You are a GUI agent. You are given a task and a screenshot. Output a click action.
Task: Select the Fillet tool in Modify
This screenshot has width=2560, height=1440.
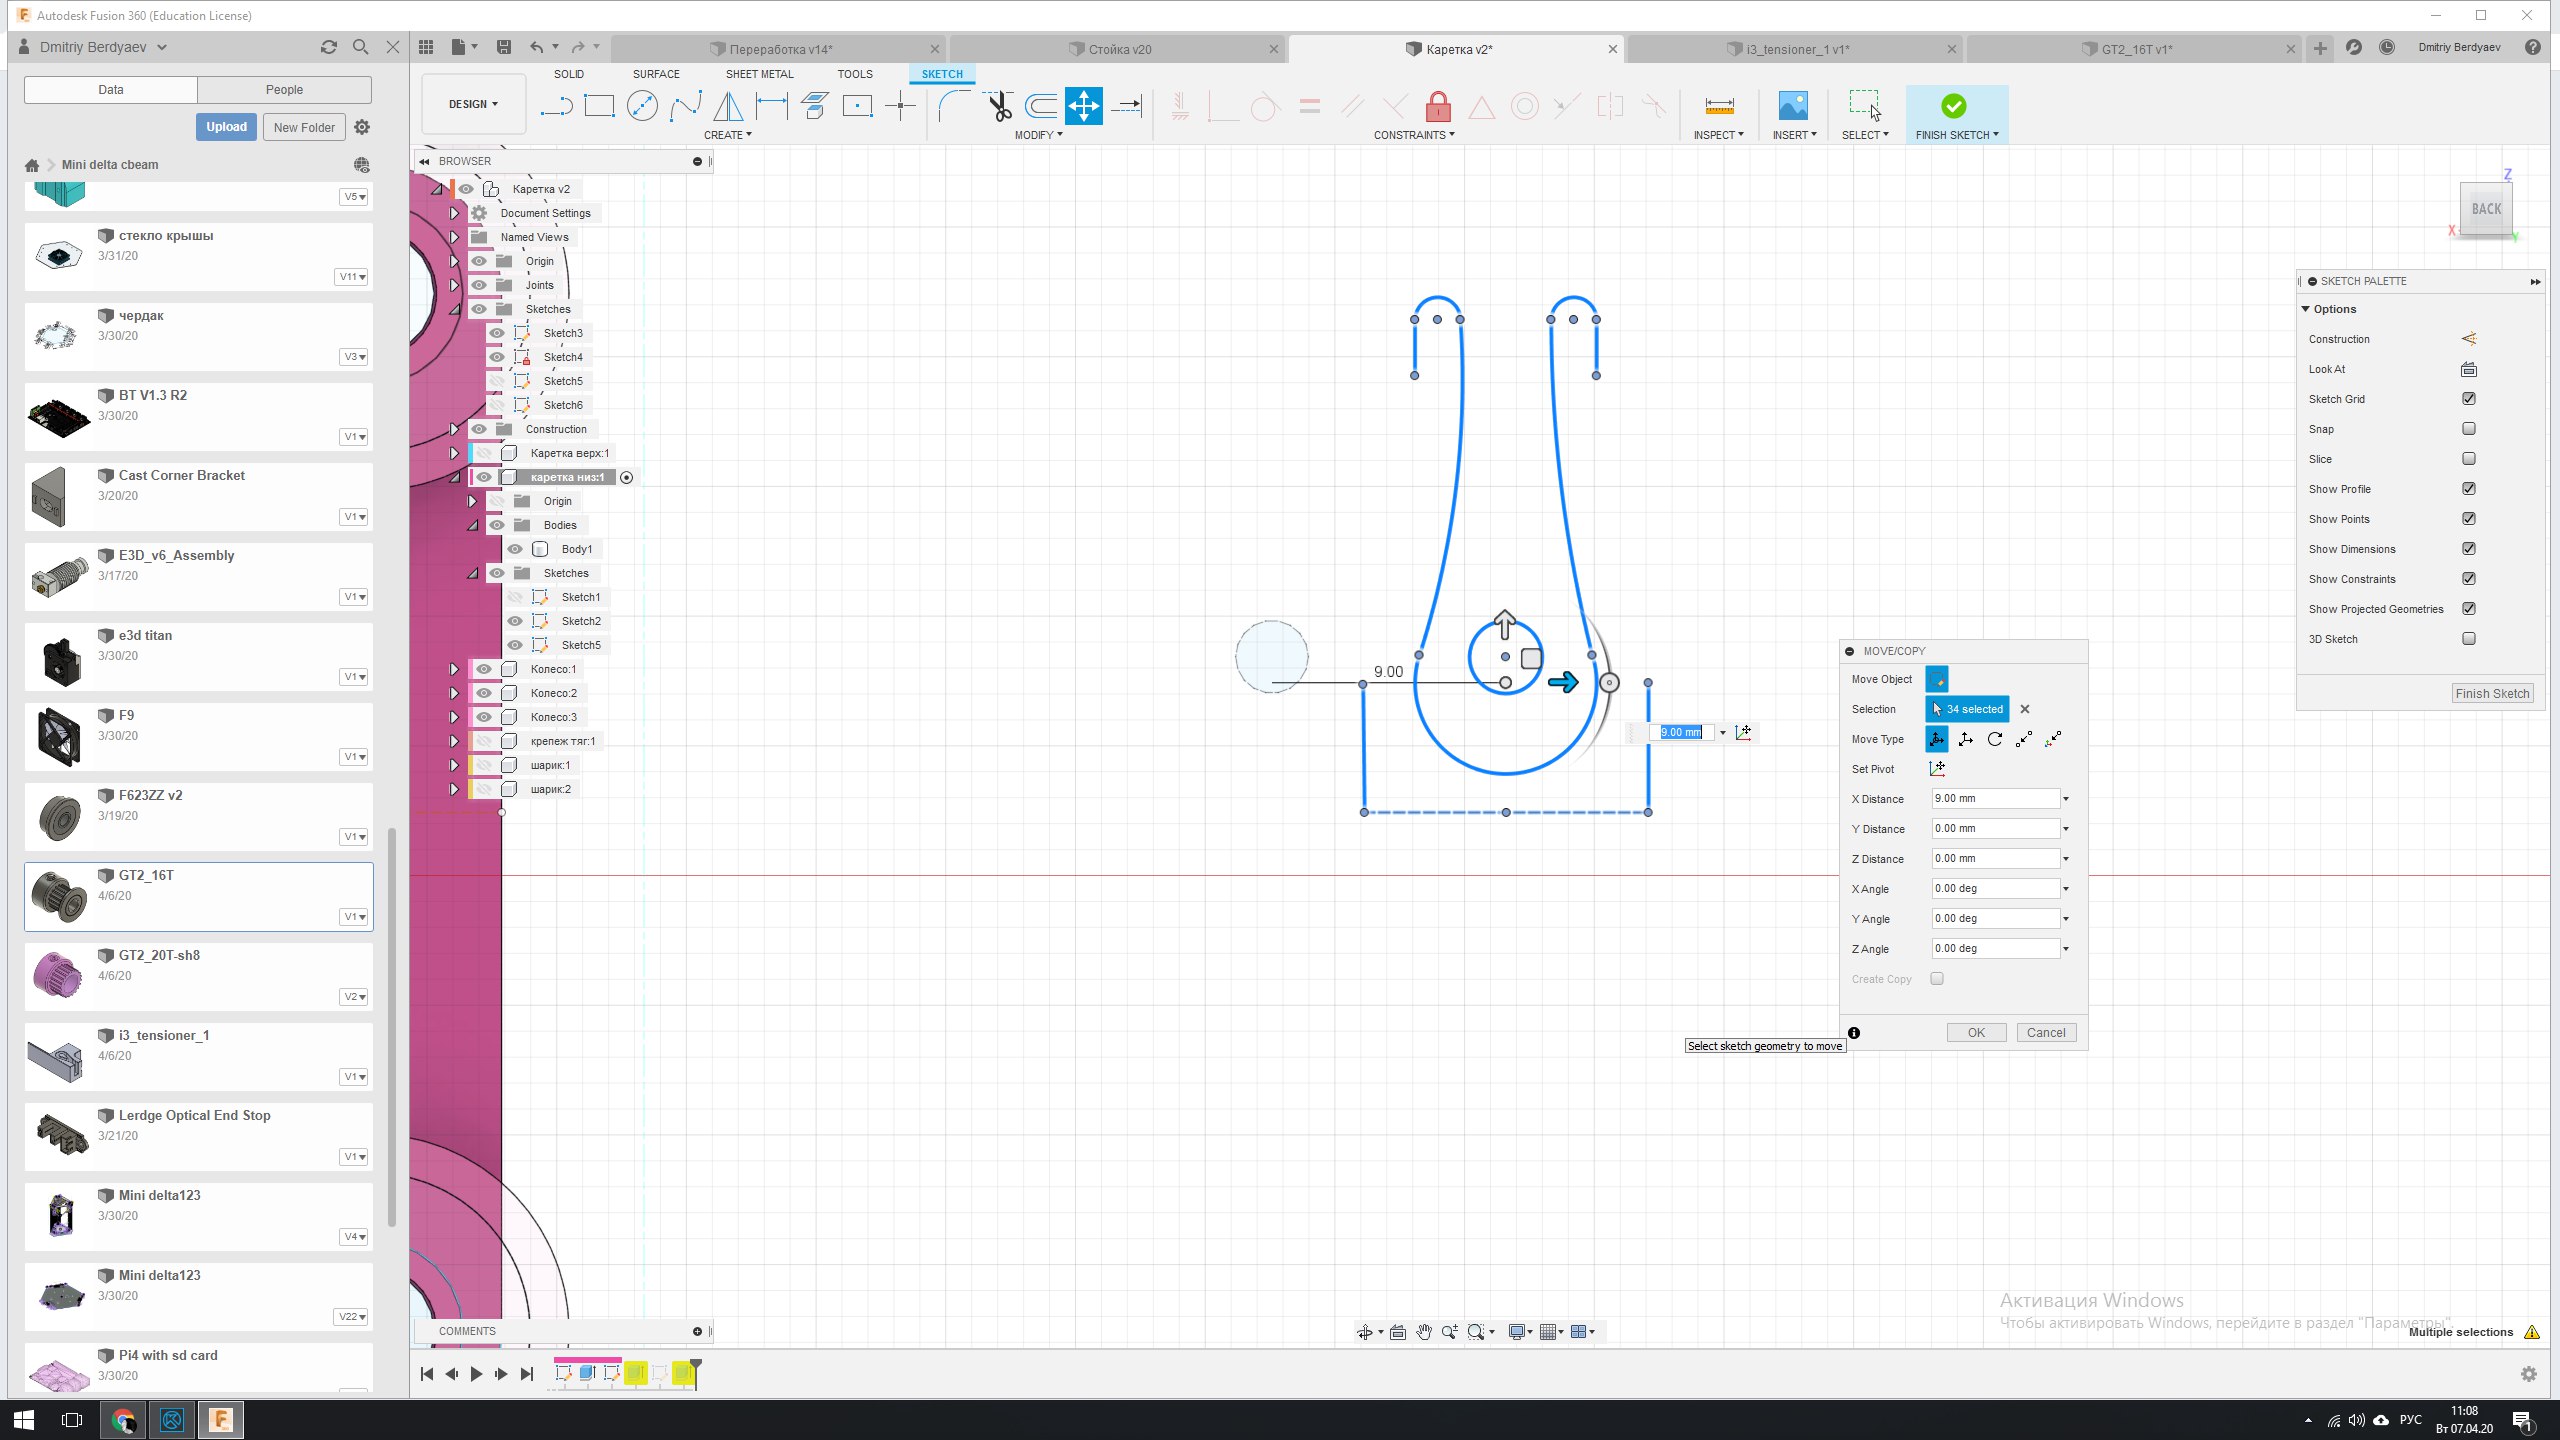[953, 106]
